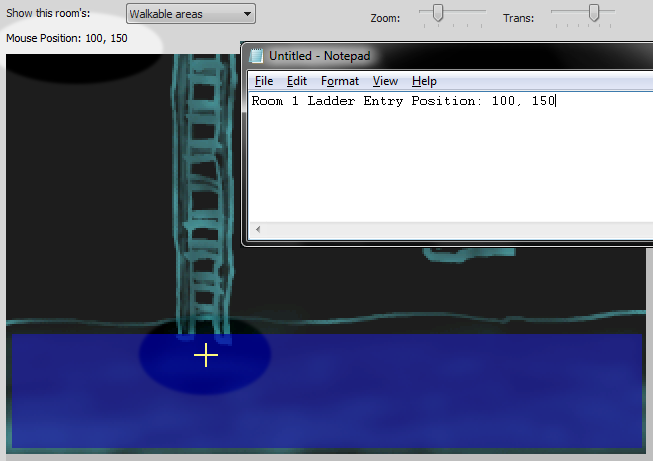Open Notepad View menu
Screen dimensions: 653x461
pyautogui.click(x=385, y=81)
